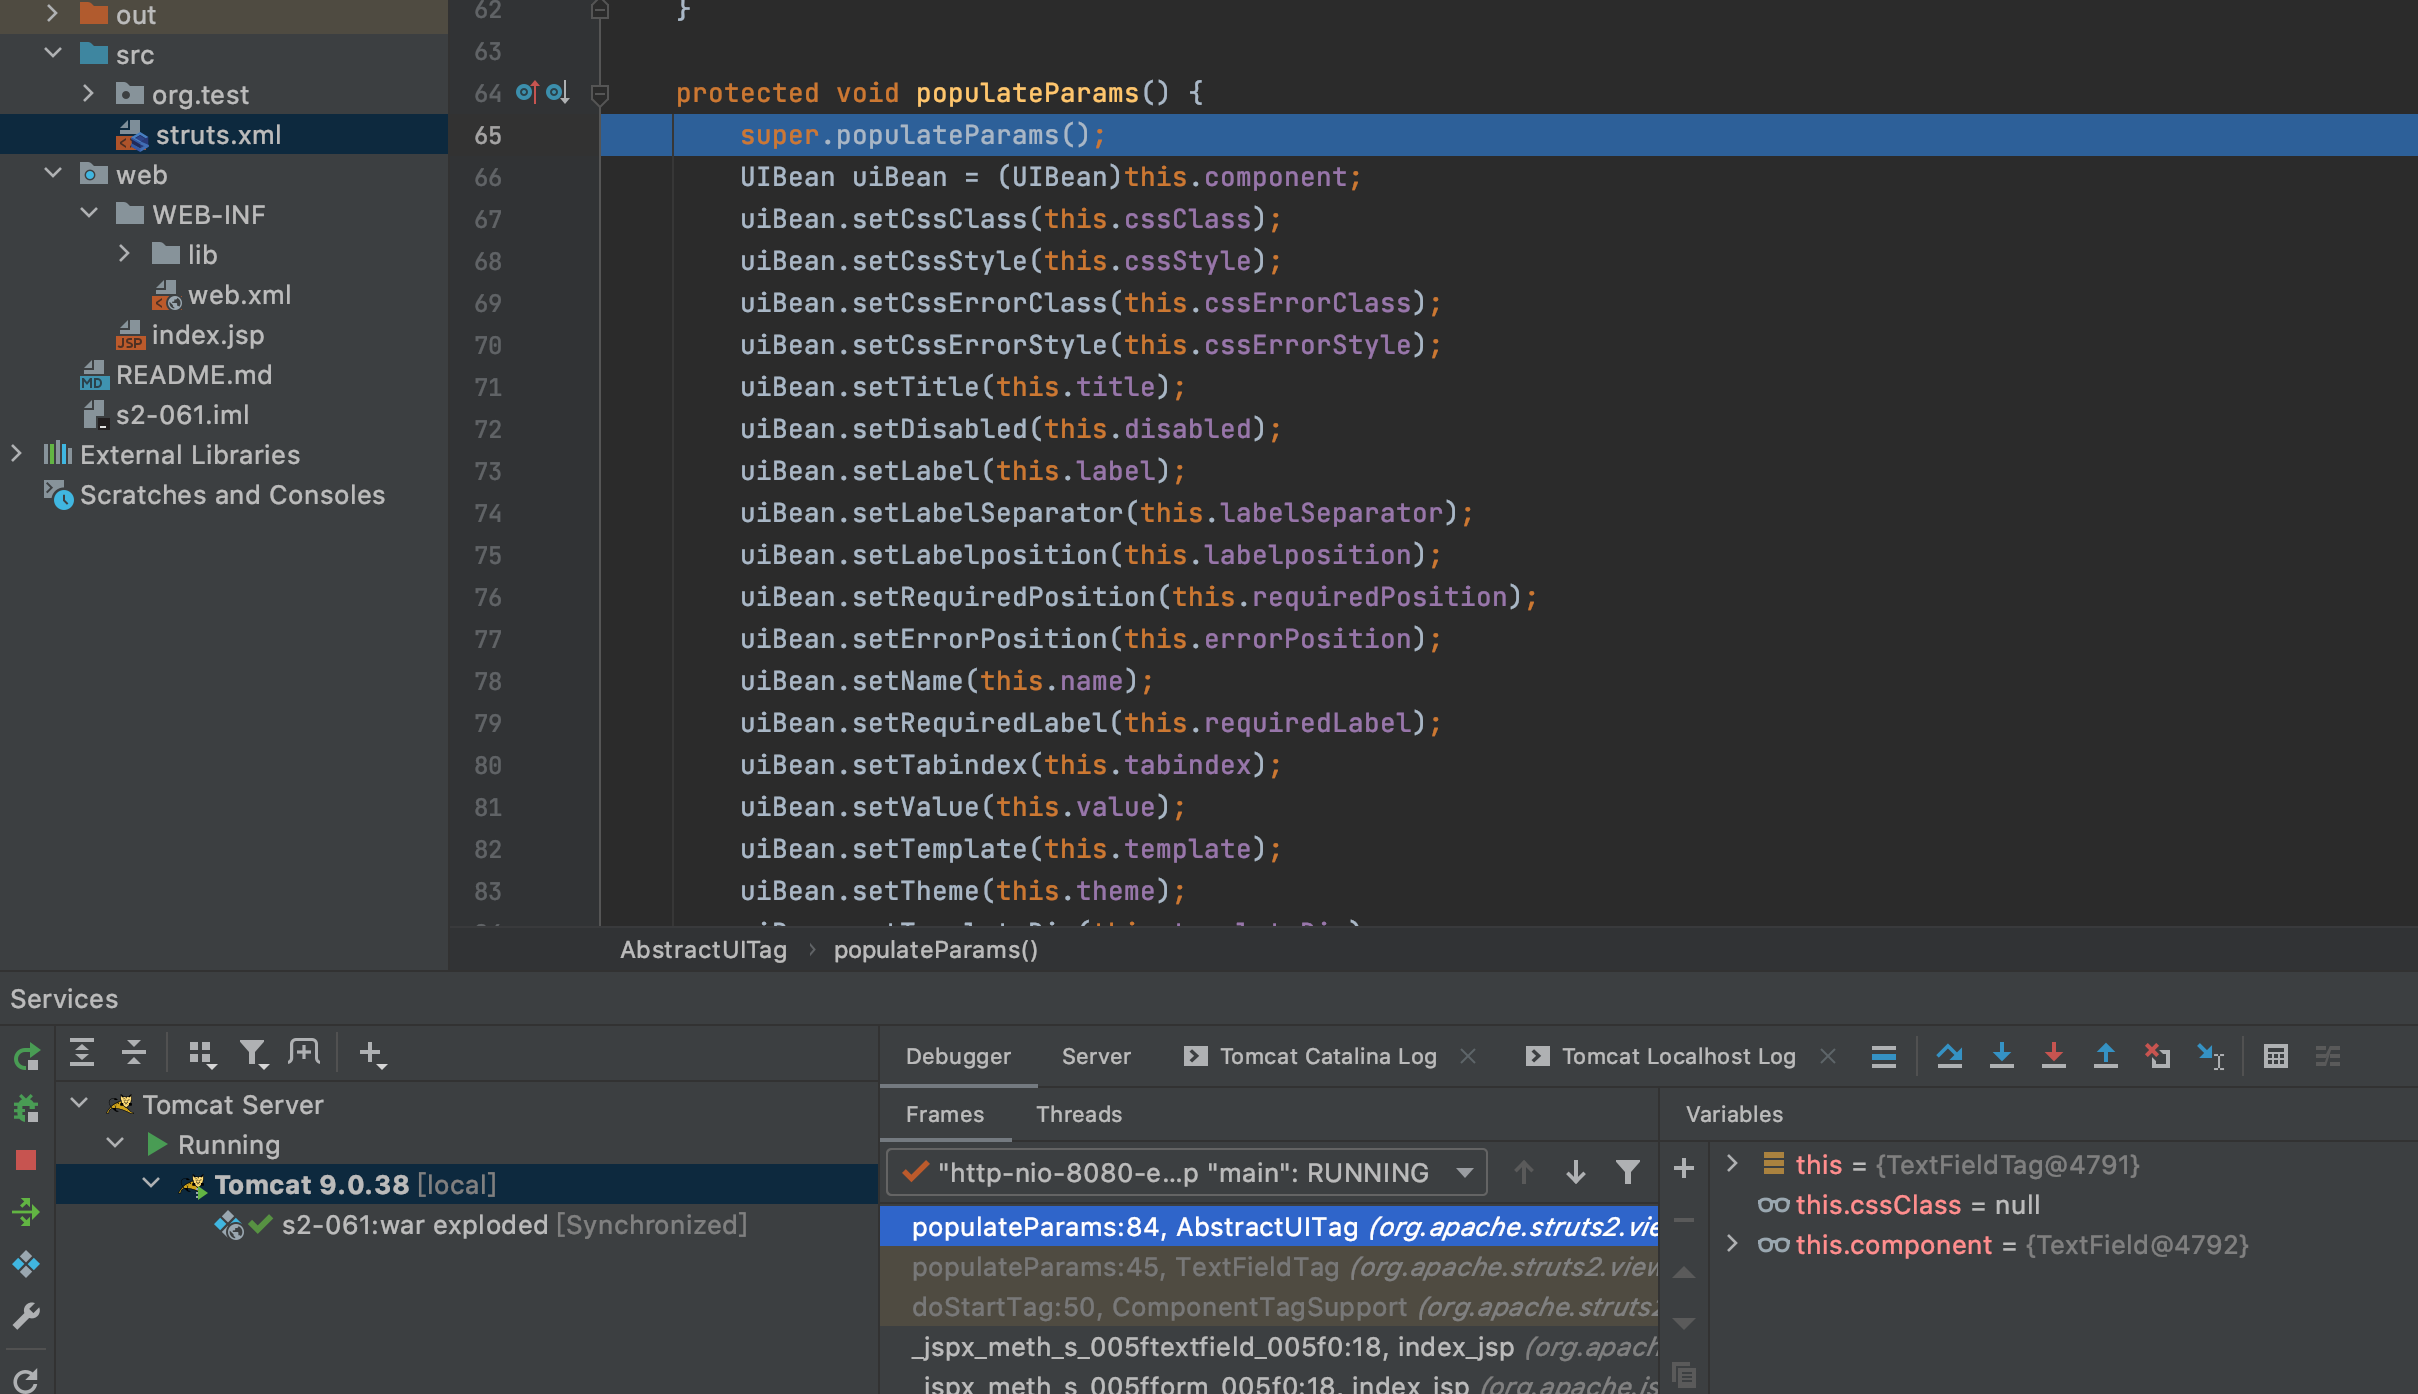Screen dimensions: 2418x1394
Task: Click the Deploy All green arrows icon
Action: pyautogui.click(x=27, y=1212)
